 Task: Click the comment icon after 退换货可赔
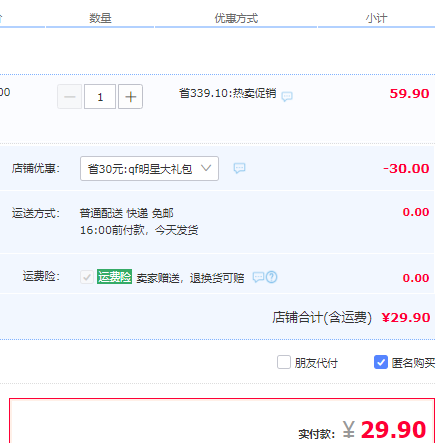258,277
